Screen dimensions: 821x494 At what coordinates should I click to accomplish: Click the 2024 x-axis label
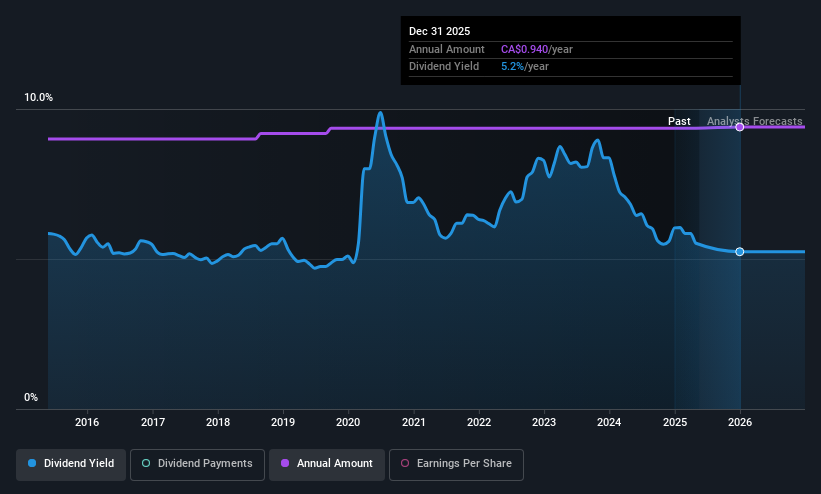click(609, 422)
